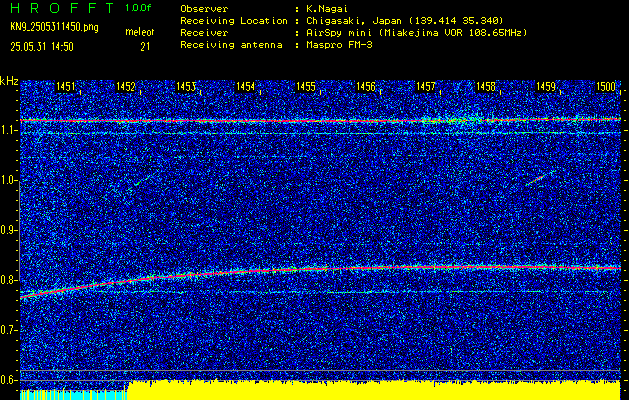Image resolution: width=629 pixels, height=400 pixels.
Task: Click the meteor label text
Action: 140,32
